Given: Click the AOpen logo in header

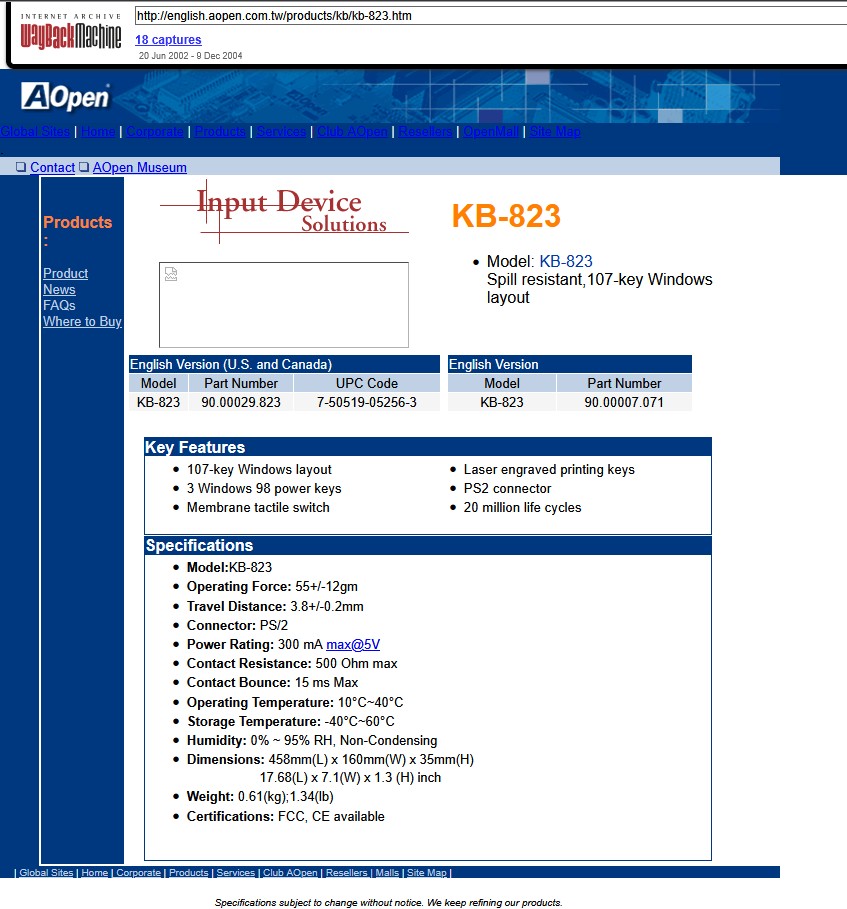Looking at the screenshot, I should (x=66, y=97).
